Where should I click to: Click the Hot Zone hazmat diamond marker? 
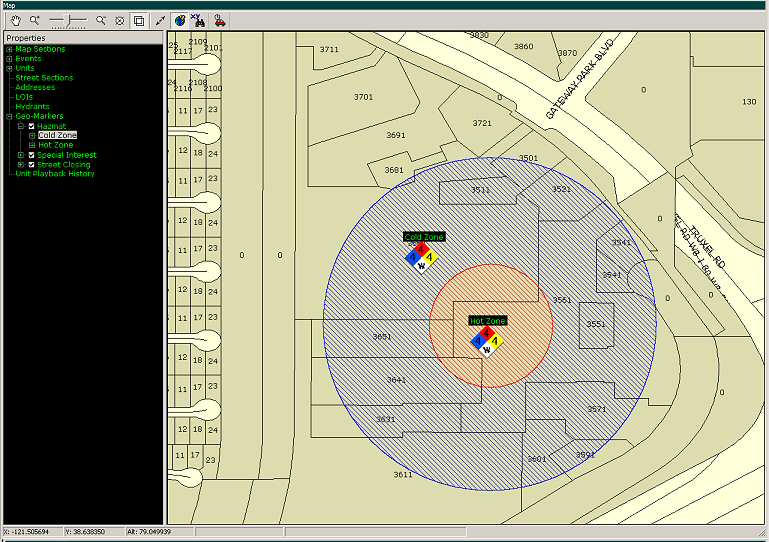tap(486, 340)
